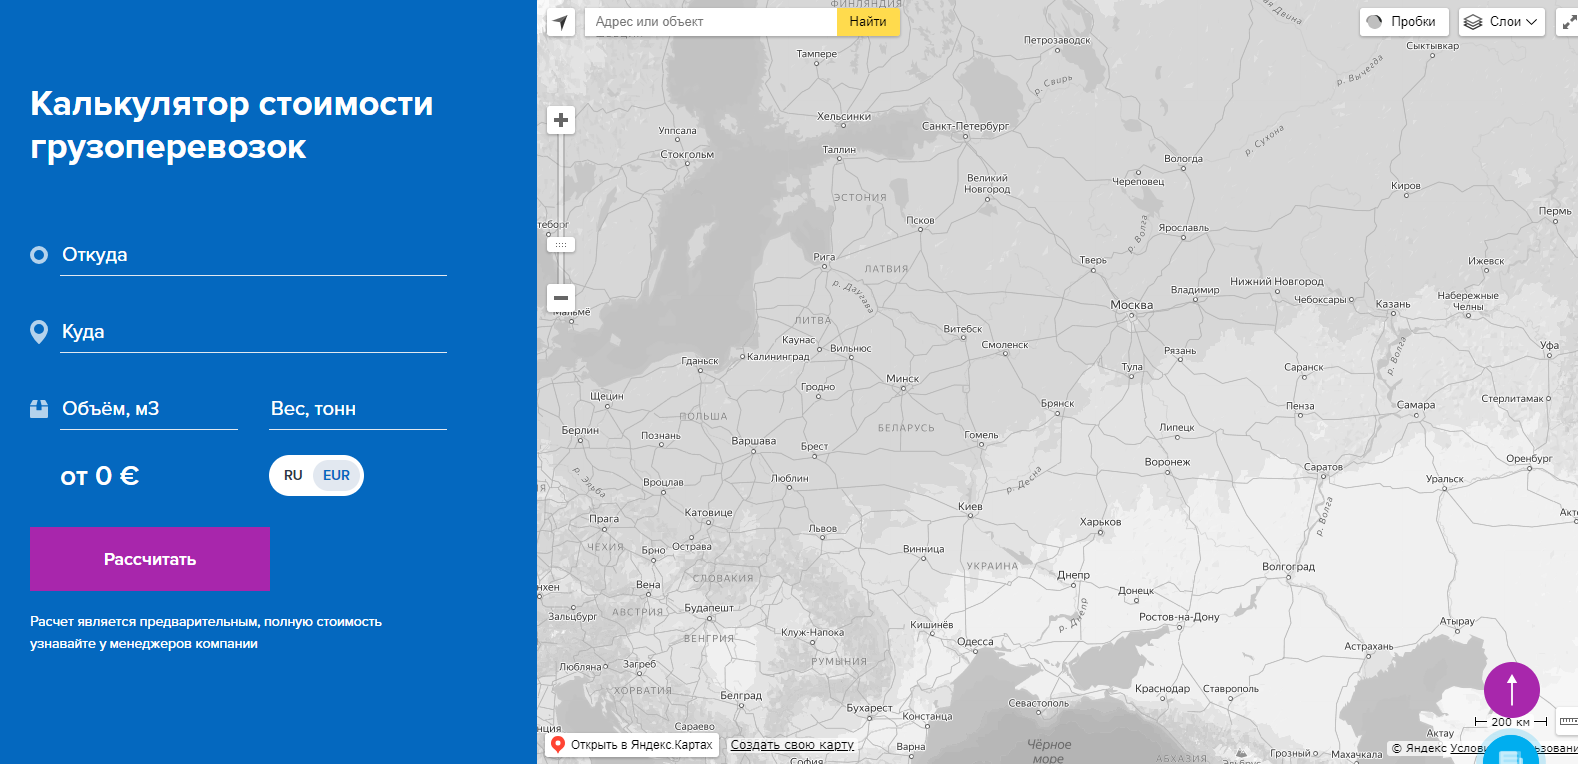Zoom in the map with plus button
Screen dimensions: 1578x764
[x=561, y=121]
